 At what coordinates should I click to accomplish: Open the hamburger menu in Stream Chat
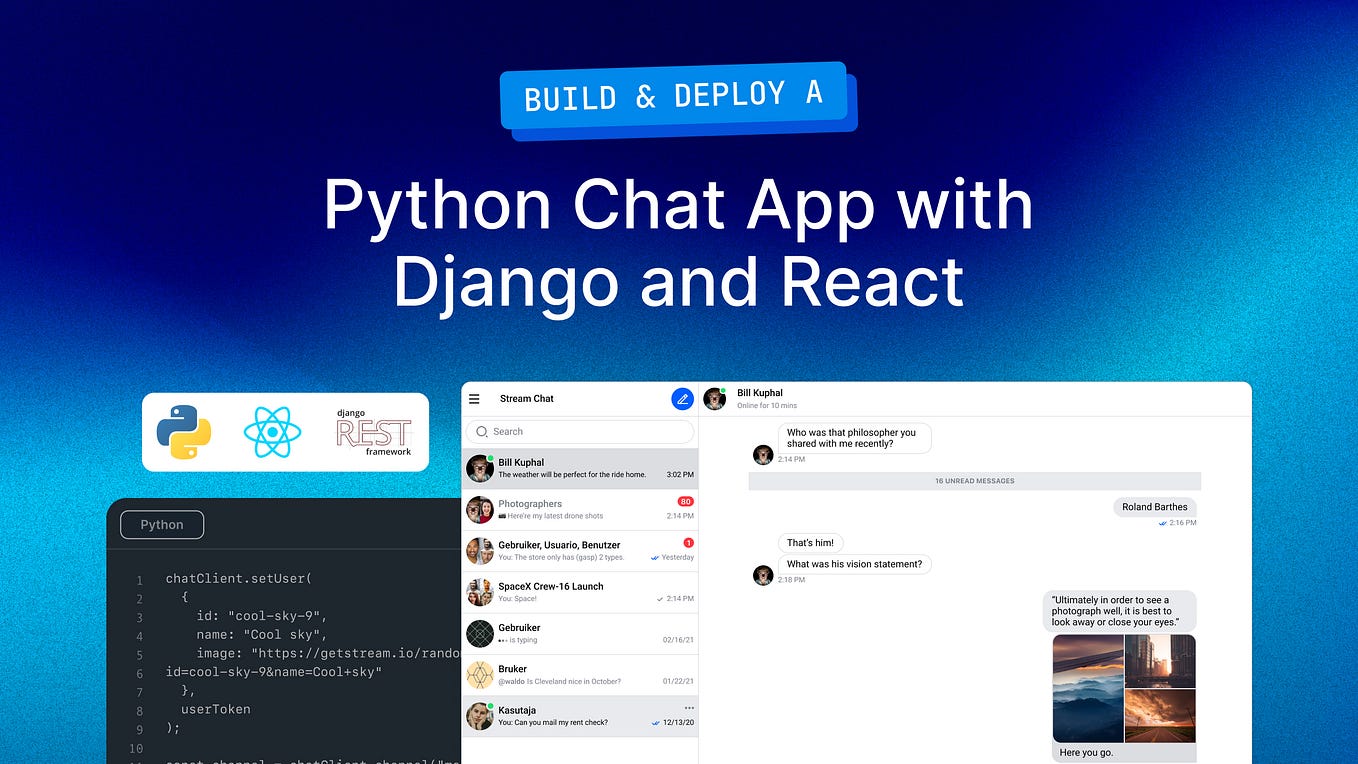474,399
